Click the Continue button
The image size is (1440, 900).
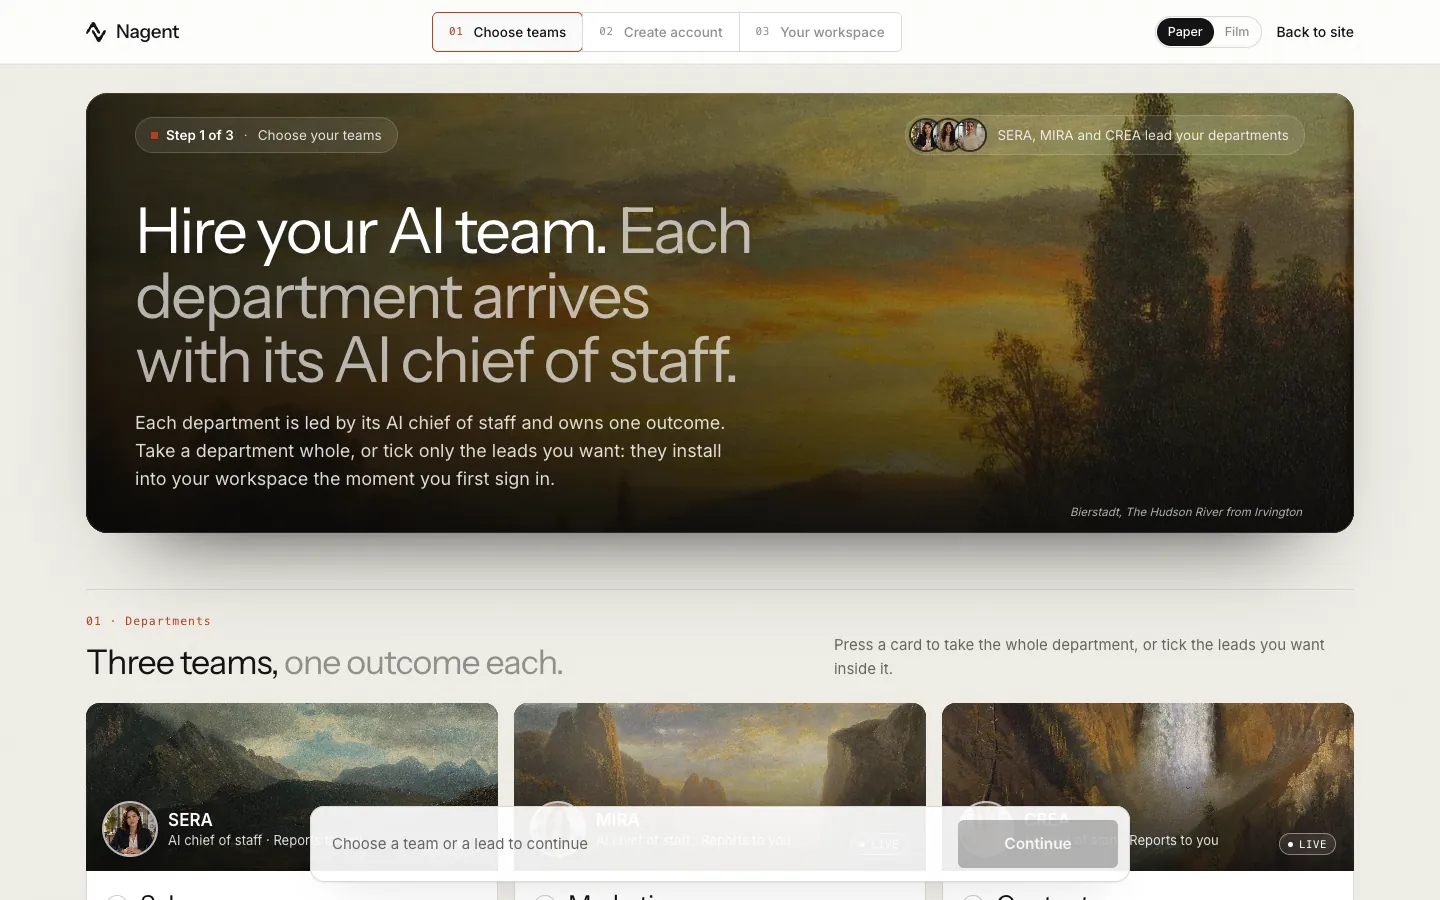pyautogui.click(x=1038, y=844)
